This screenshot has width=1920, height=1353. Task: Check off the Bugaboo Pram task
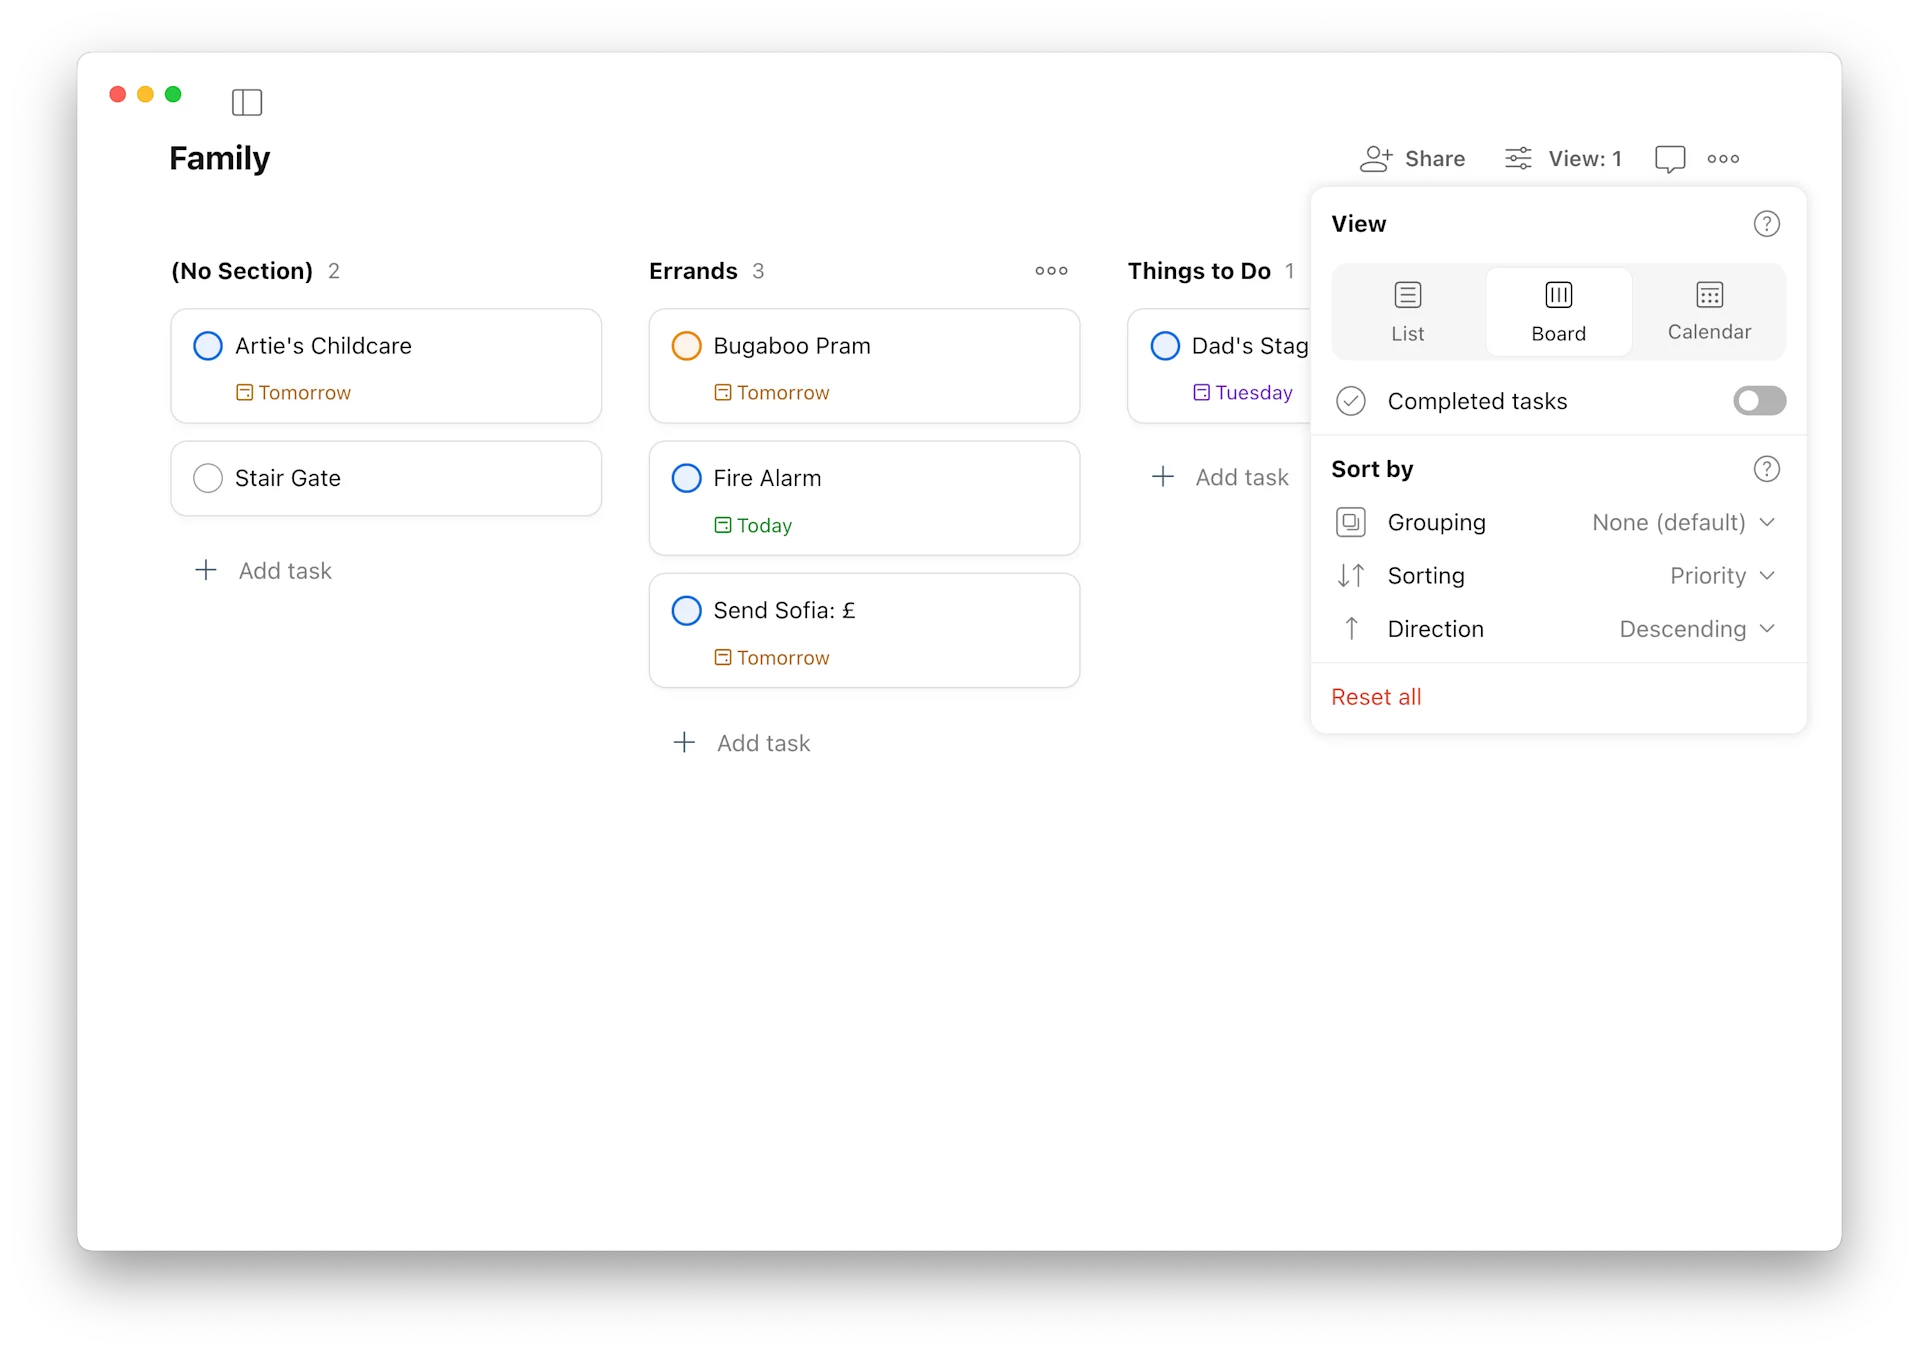coord(686,346)
